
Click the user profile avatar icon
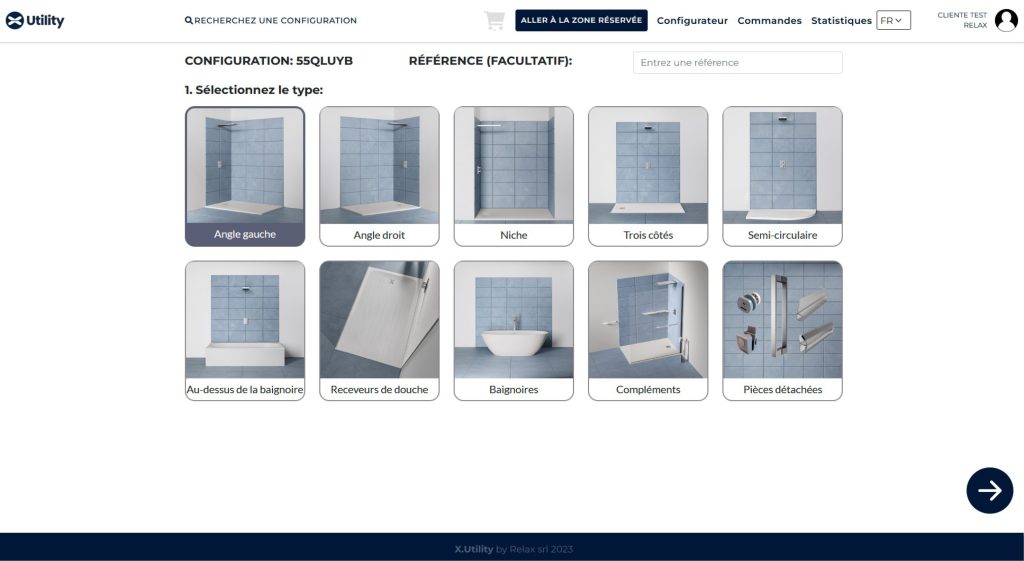pos(1006,20)
